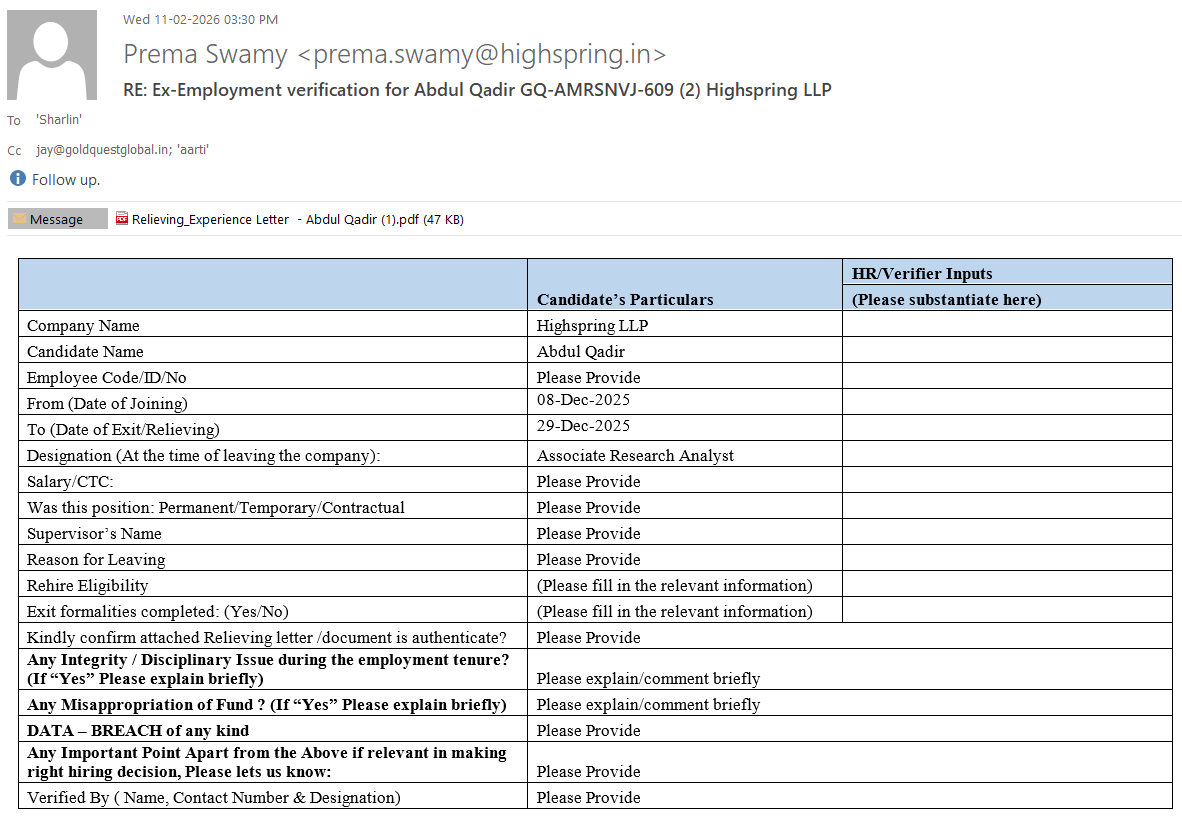Click the sender's profile avatar picture

(x=52, y=55)
